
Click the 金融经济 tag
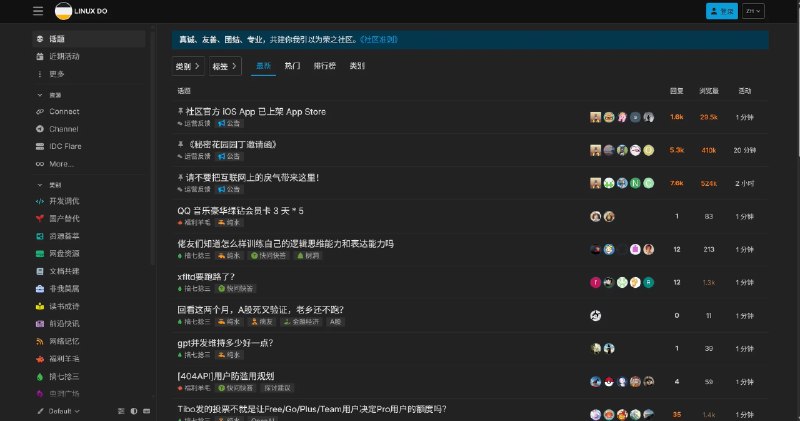pos(301,322)
